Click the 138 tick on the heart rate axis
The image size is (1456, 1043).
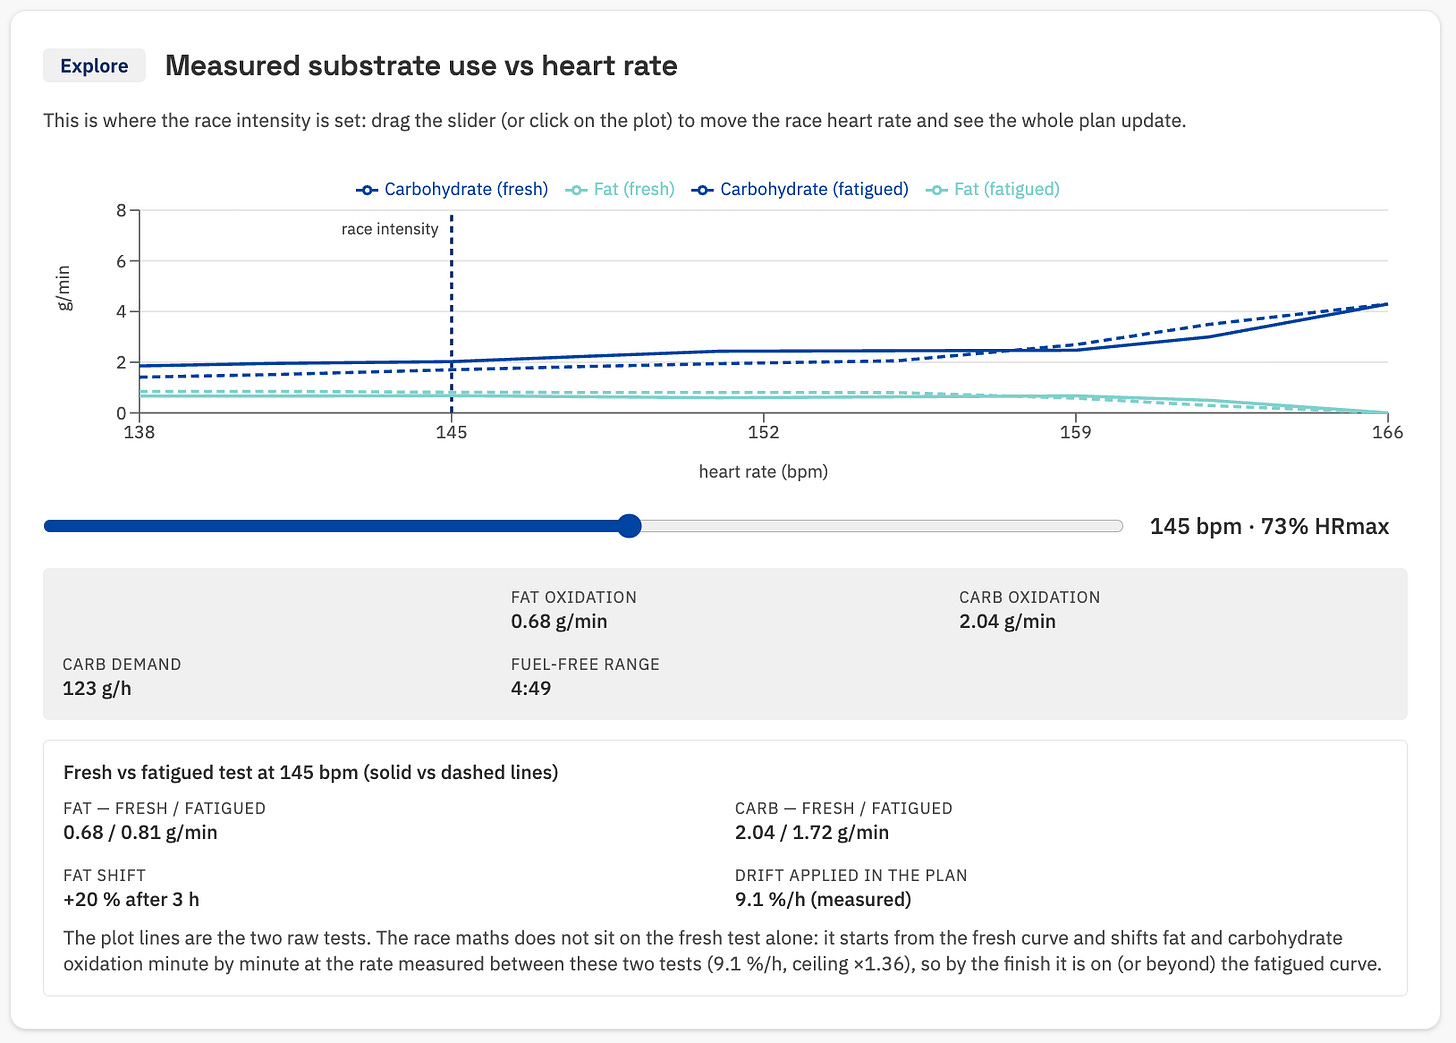[x=139, y=432]
